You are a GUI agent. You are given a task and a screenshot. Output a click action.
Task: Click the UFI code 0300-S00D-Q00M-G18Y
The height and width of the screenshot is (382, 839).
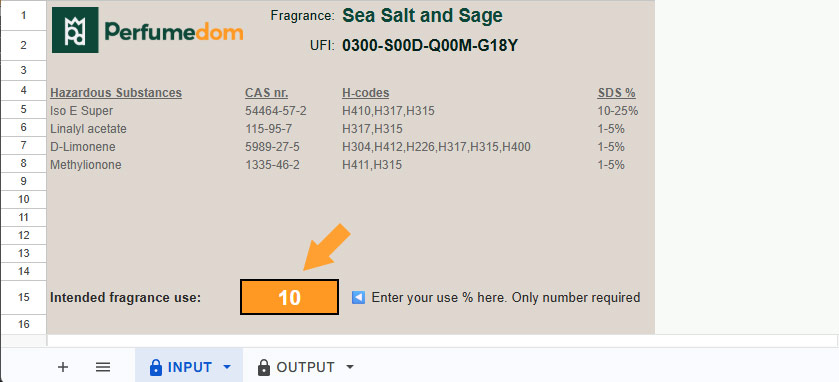(x=430, y=46)
